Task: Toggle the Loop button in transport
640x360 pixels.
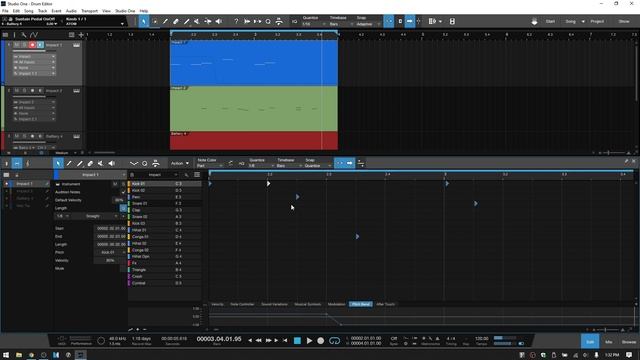Action: 334,340
